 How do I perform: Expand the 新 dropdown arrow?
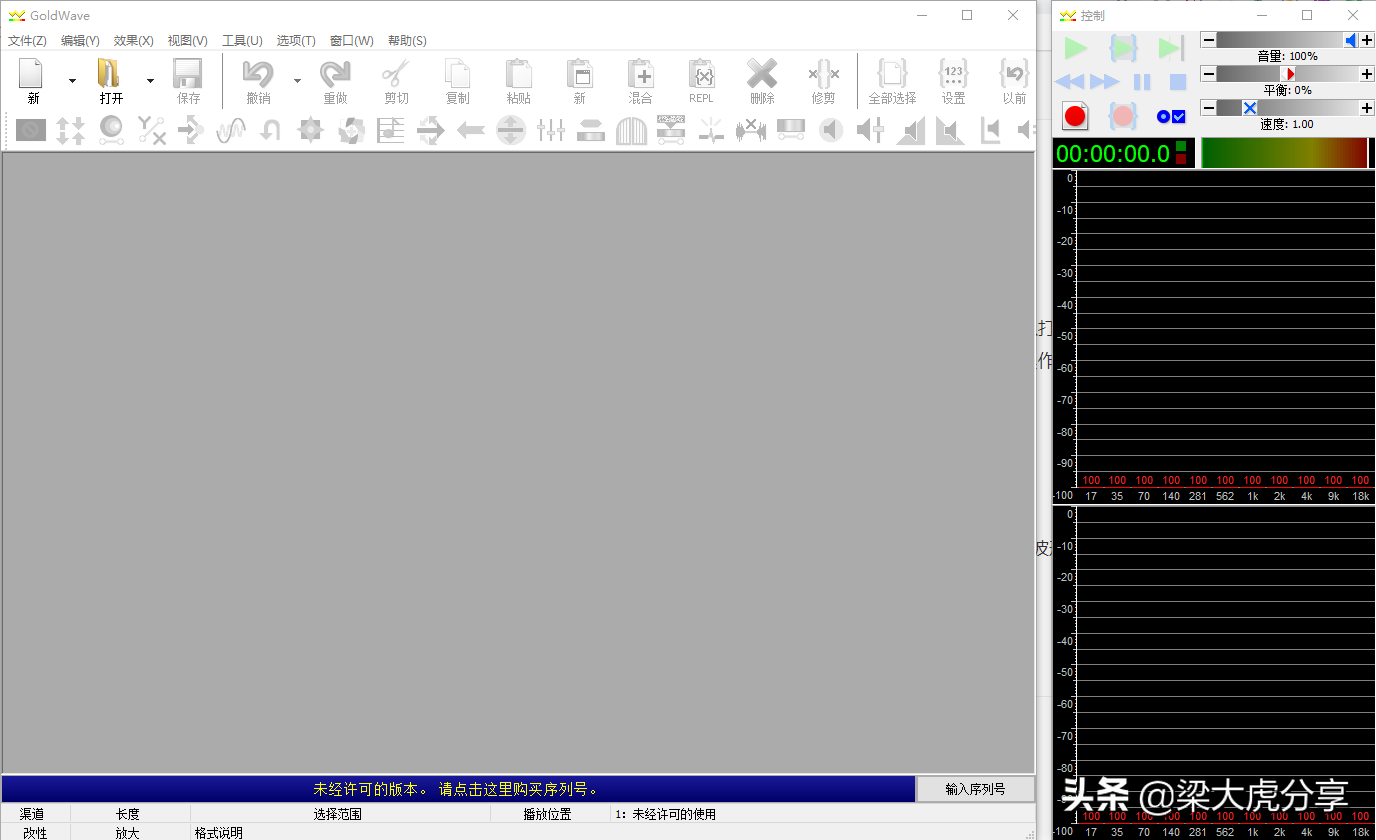(72, 80)
